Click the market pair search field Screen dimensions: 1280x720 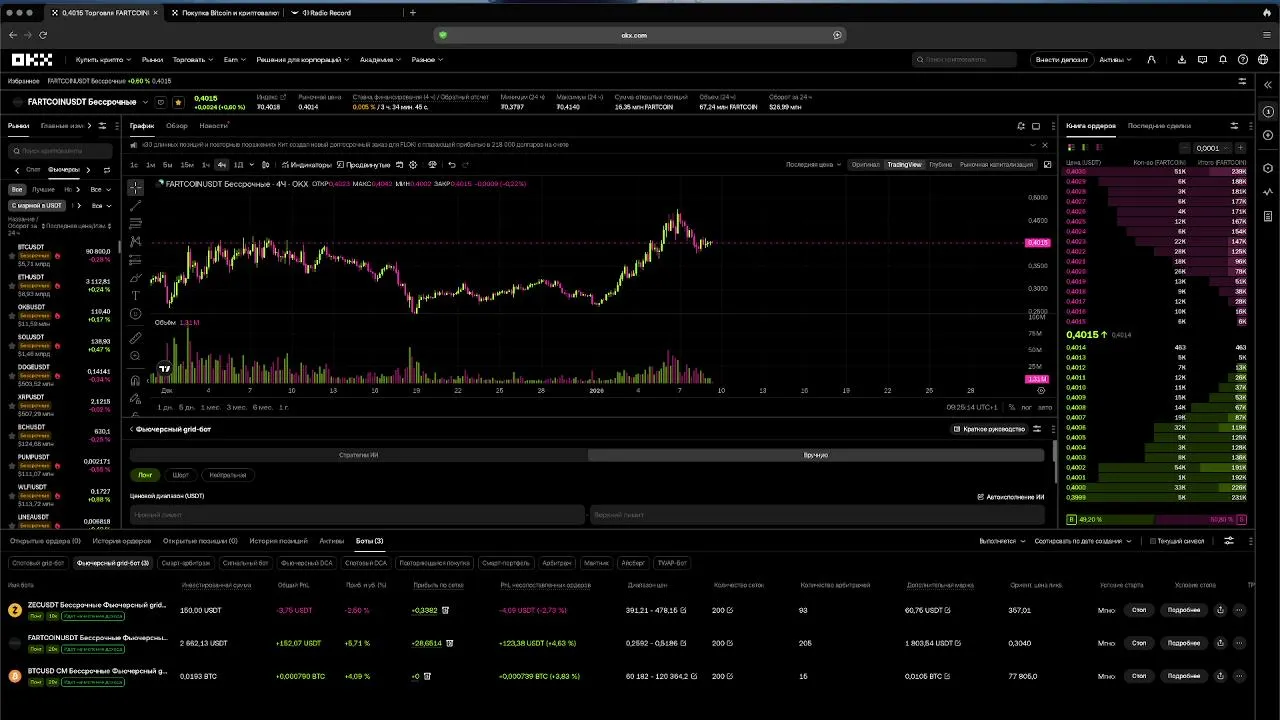tap(61, 151)
